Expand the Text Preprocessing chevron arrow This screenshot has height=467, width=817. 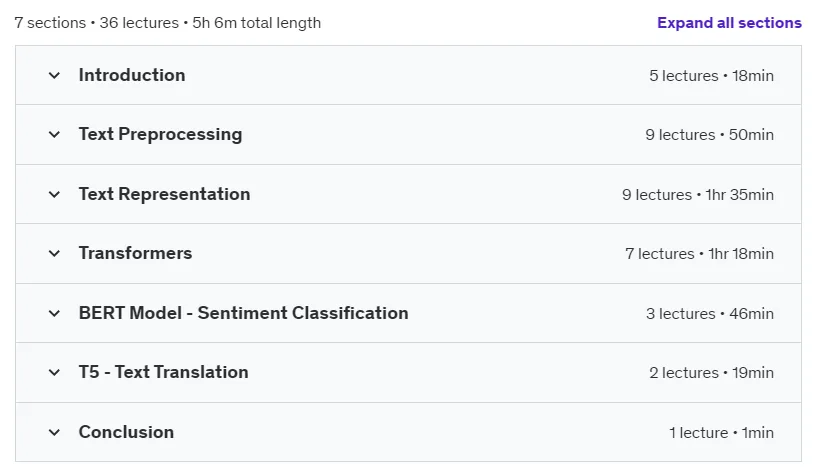point(54,135)
